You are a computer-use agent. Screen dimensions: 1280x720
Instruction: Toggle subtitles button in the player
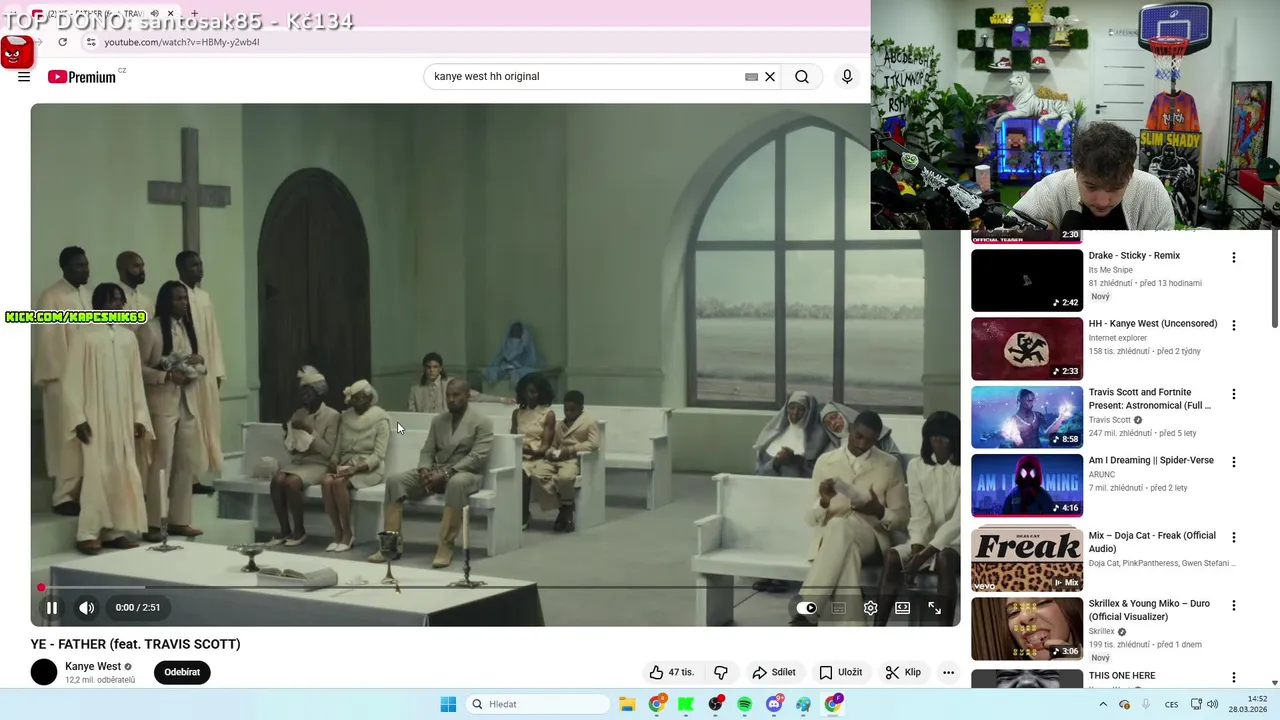point(839,608)
